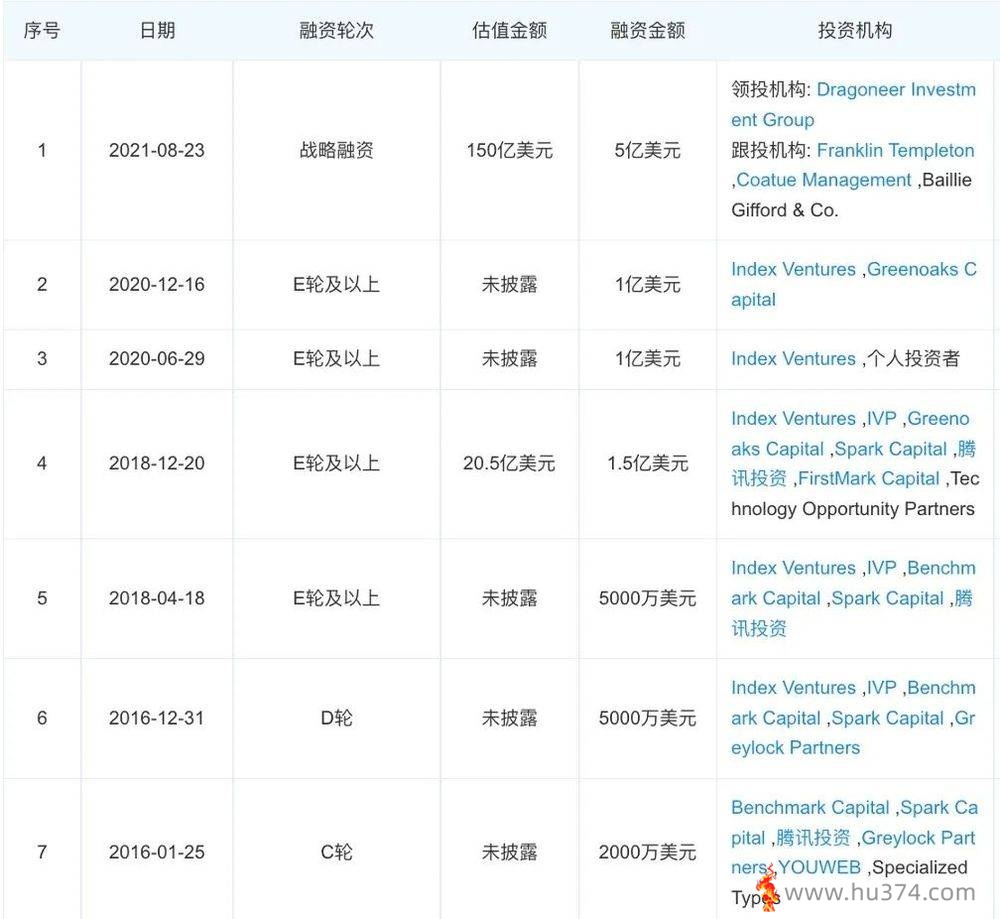Click the 日期 column header
Viewport: 1000px width, 919px height.
point(157,30)
